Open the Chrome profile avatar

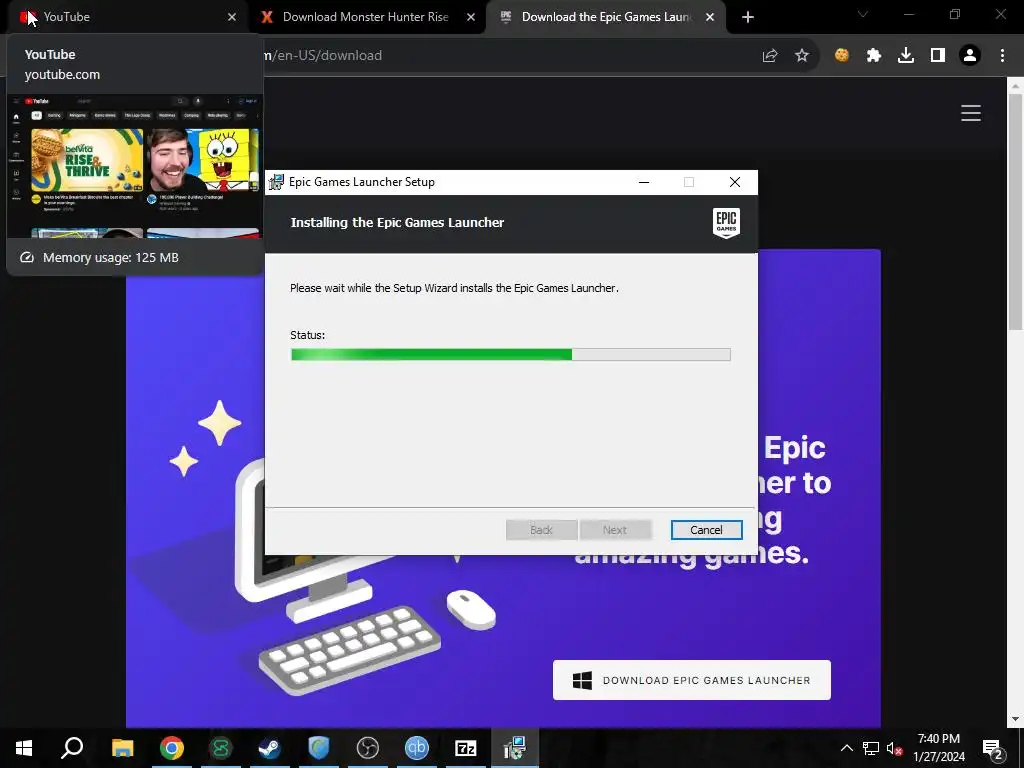point(970,56)
